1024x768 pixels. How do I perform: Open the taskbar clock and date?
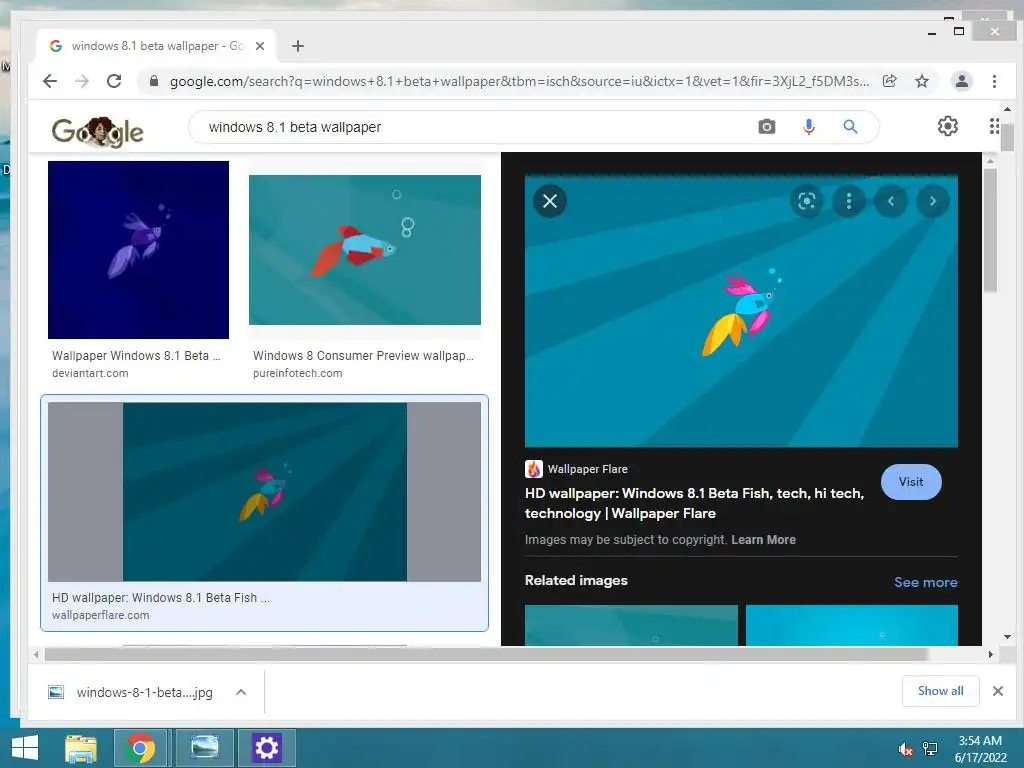[980, 749]
